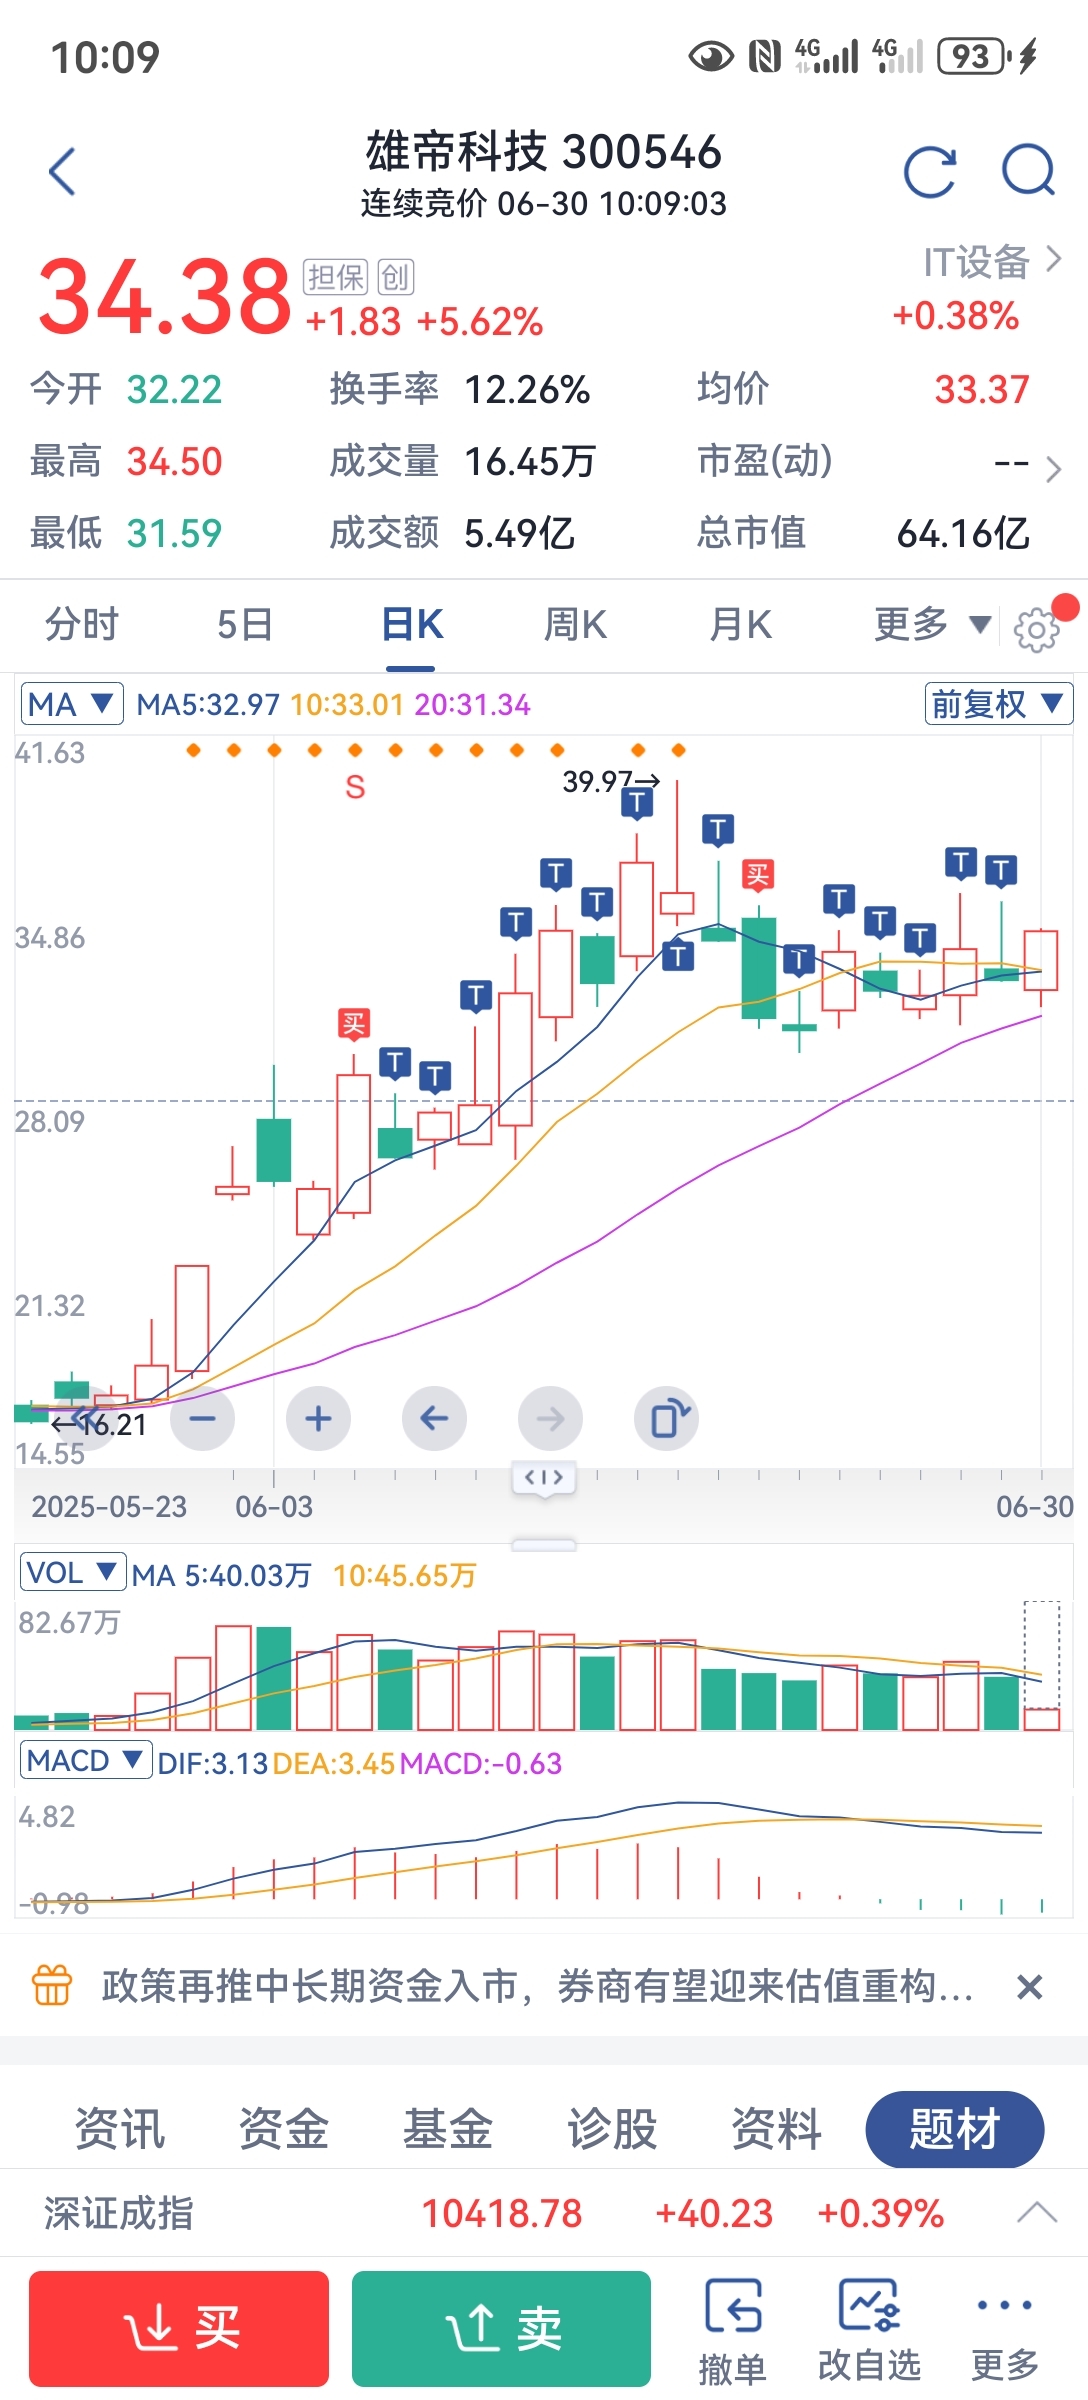Open the 资料 company info tab
This screenshot has height=2400, width=1088.
pos(776,2128)
